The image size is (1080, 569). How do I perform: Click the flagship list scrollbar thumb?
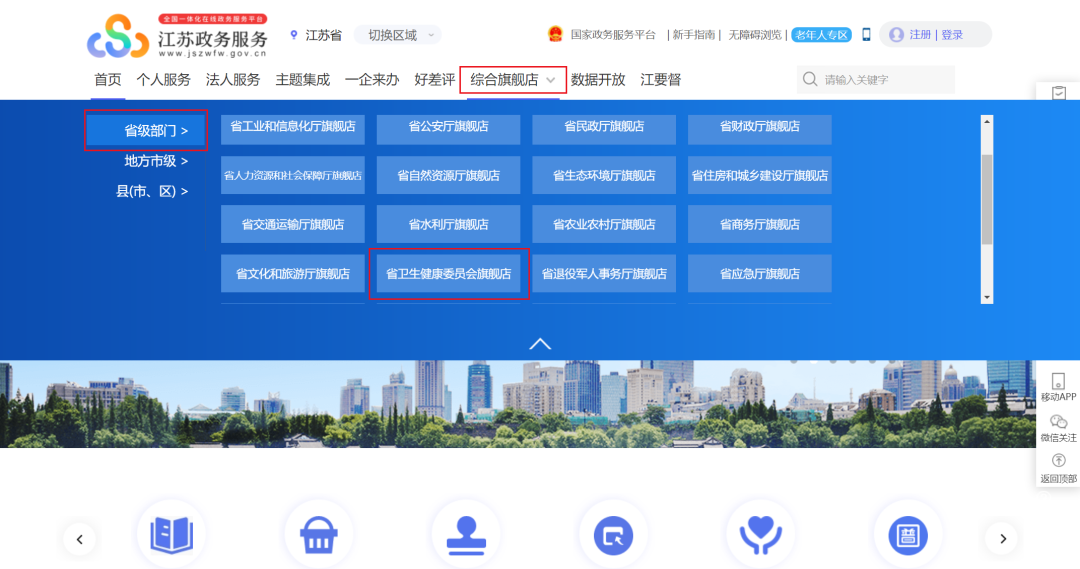(x=987, y=199)
